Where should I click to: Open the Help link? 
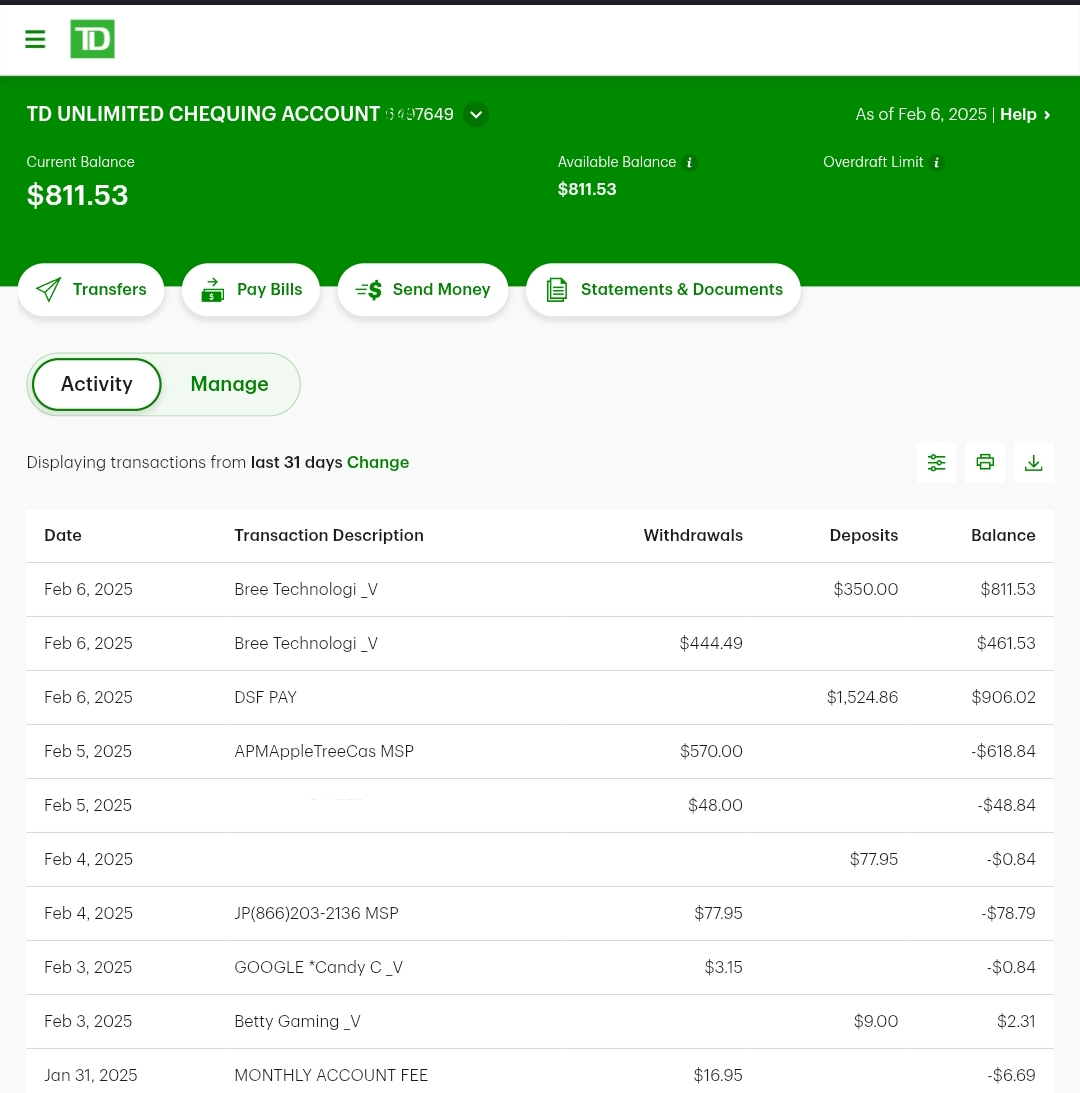click(1024, 114)
